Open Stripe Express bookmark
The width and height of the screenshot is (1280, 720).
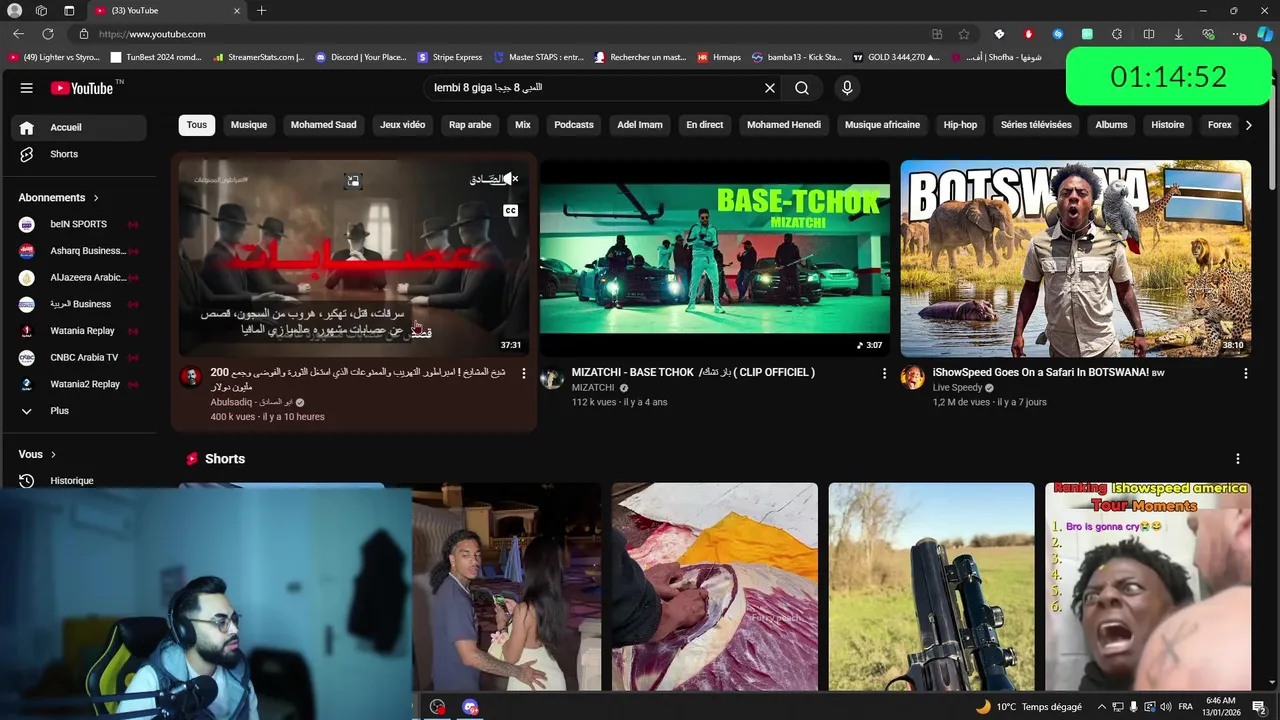pyautogui.click(x=450, y=57)
